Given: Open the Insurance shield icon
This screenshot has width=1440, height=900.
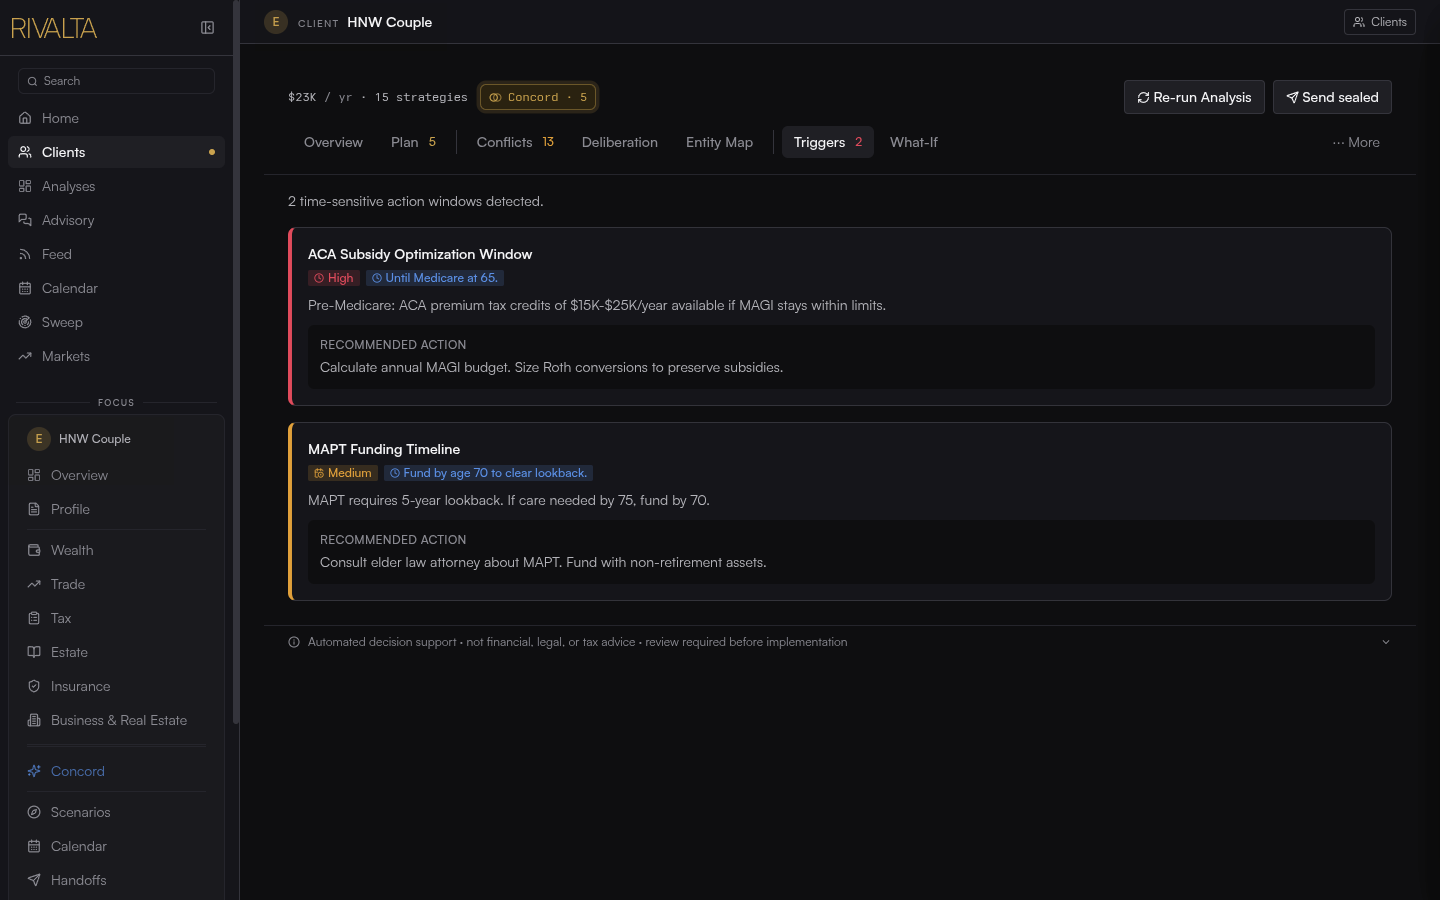Looking at the screenshot, I should point(34,686).
